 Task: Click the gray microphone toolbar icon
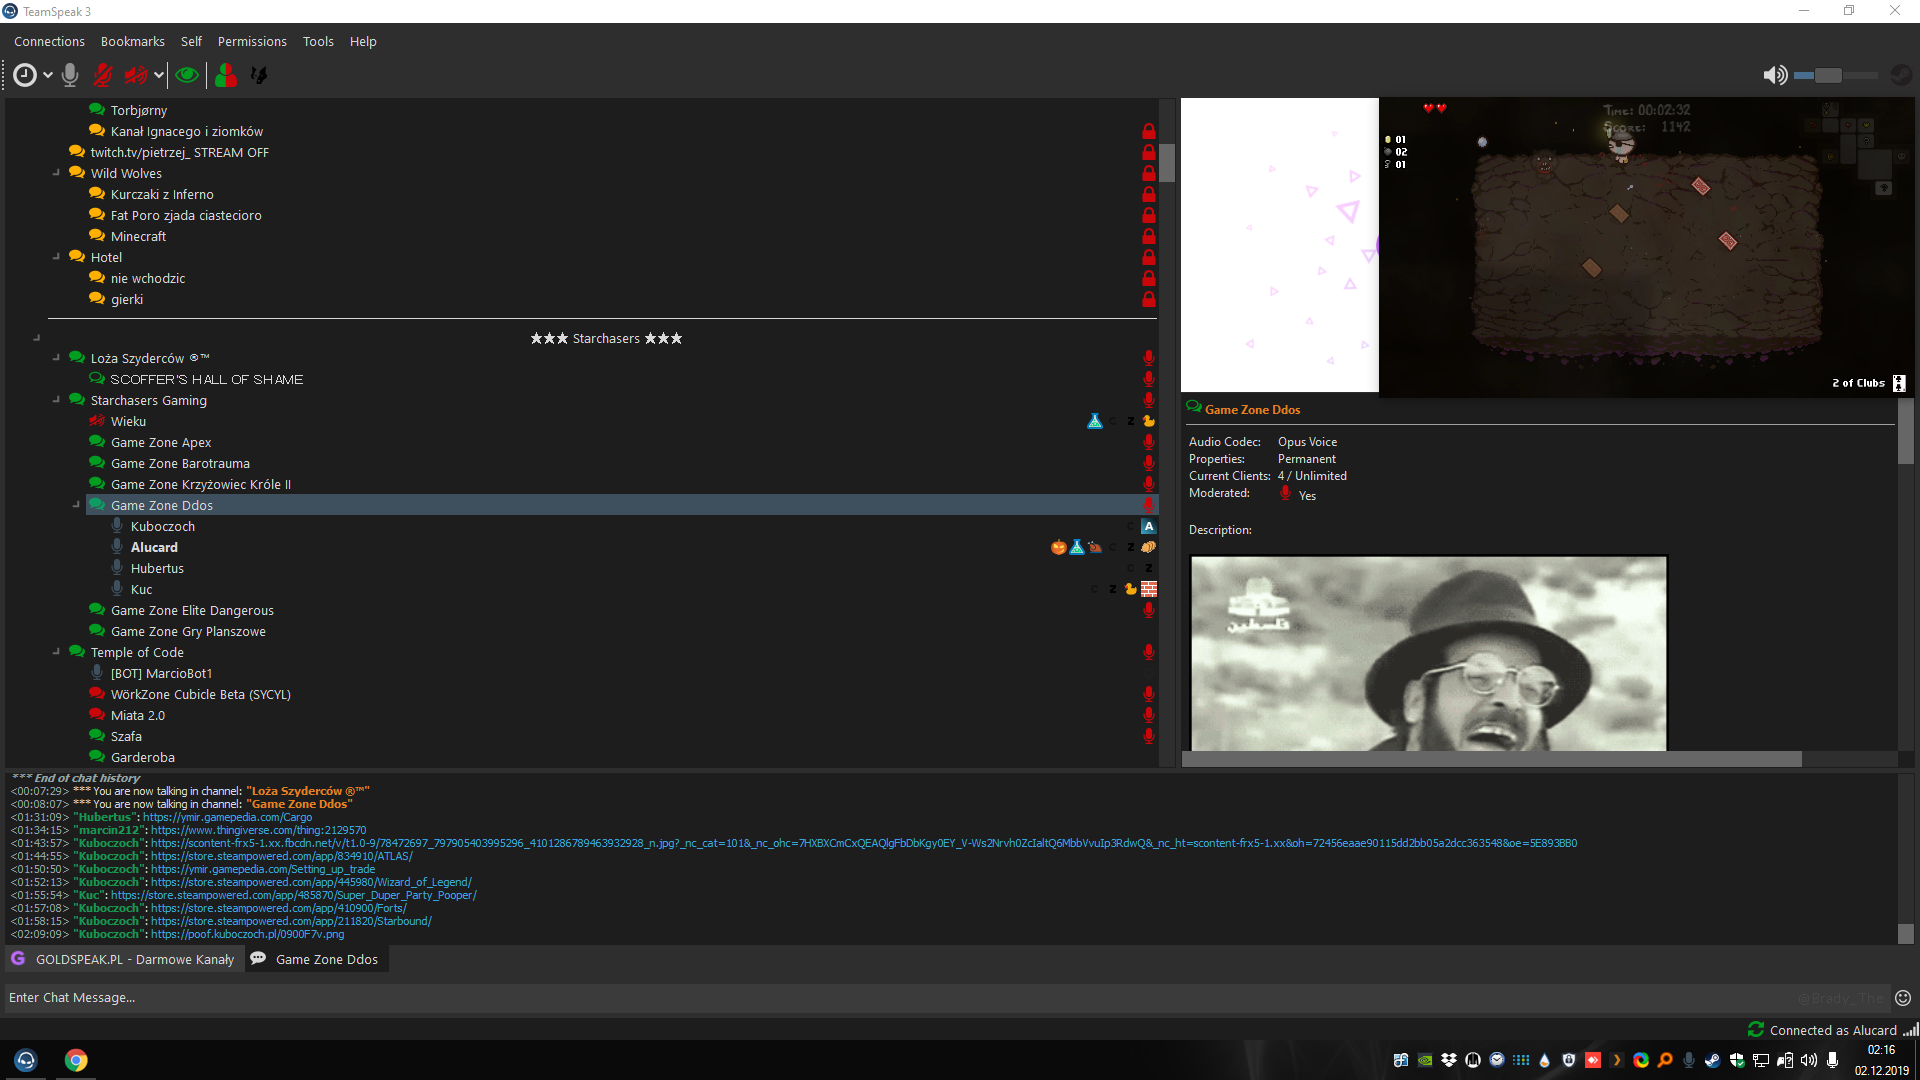70,75
